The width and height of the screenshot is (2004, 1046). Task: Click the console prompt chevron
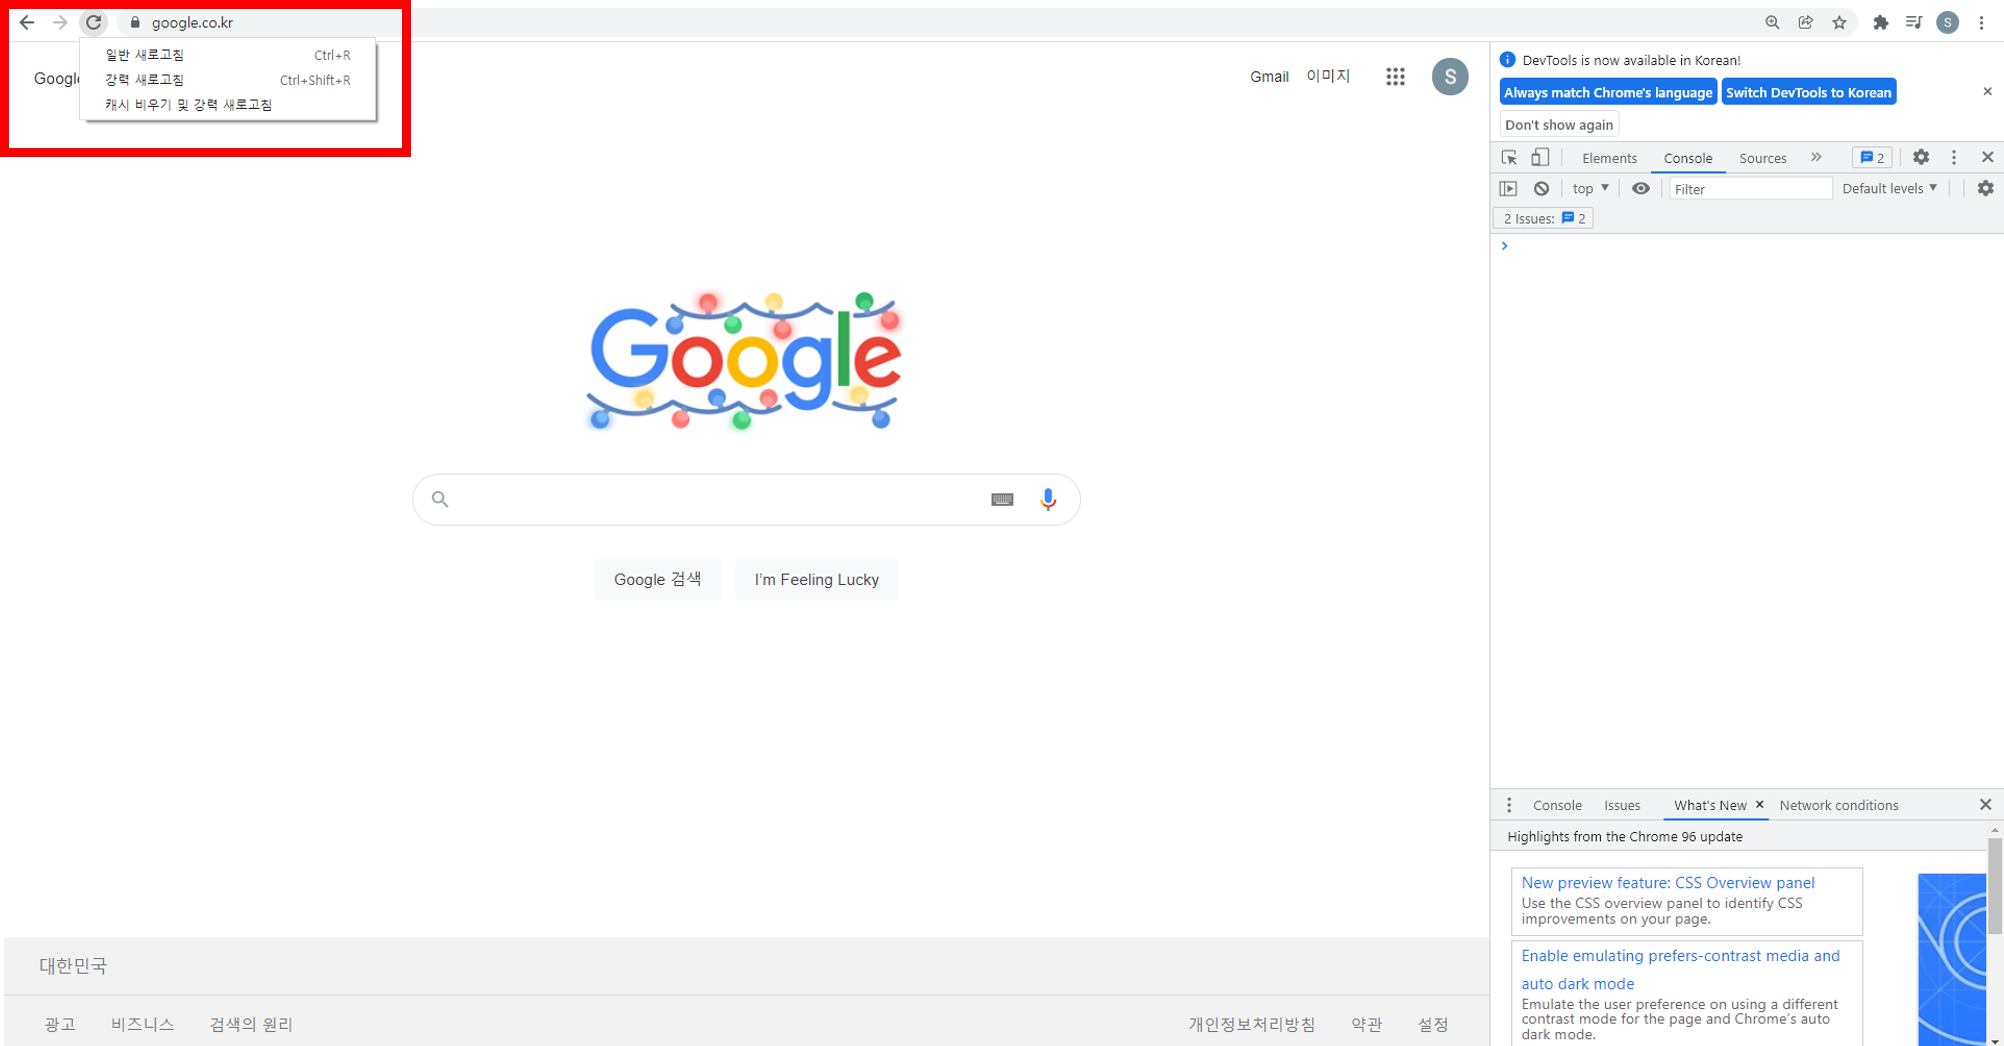(1504, 246)
